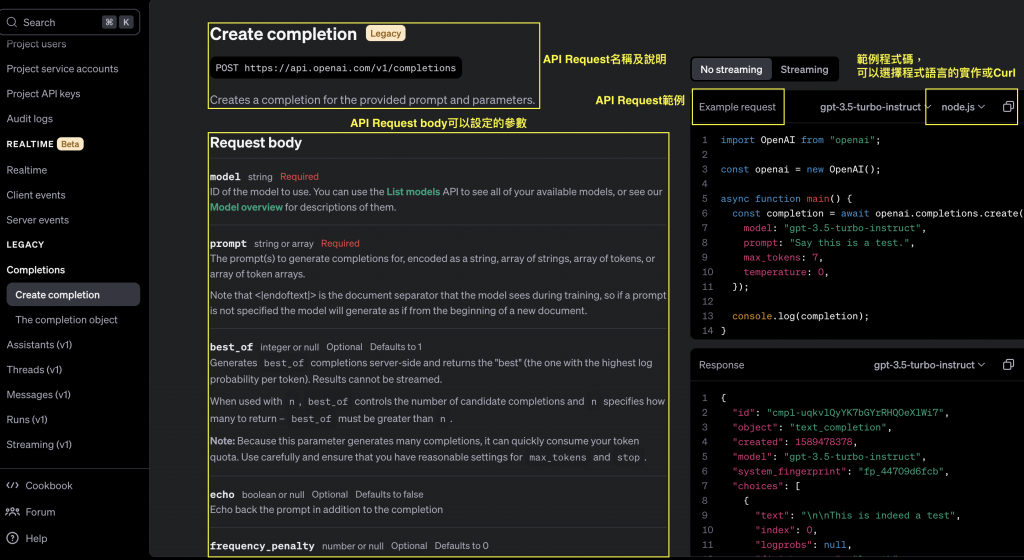Click the Help question-mark icon
The height and width of the screenshot is (560, 1024).
[12, 538]
